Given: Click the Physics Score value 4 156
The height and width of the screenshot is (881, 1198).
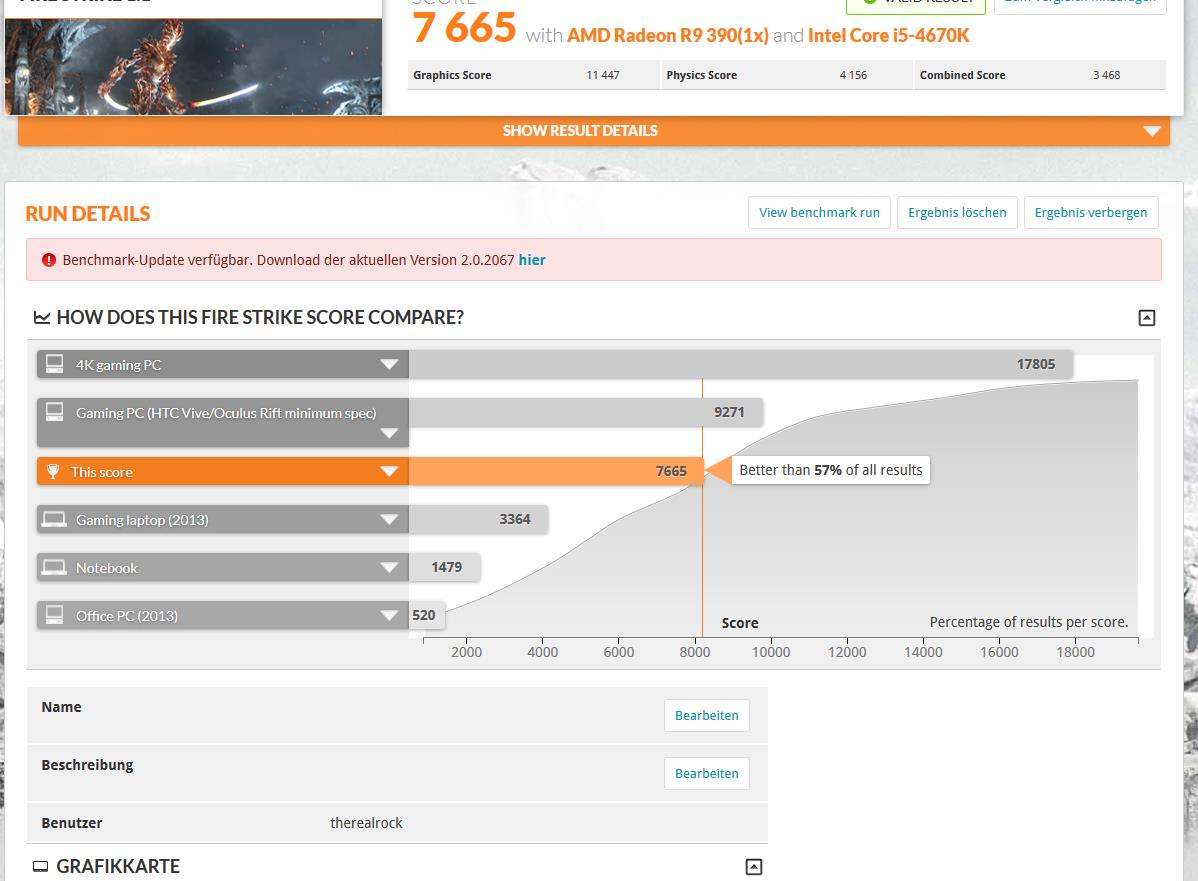Looking at the screenshot, I should point(853,75).
